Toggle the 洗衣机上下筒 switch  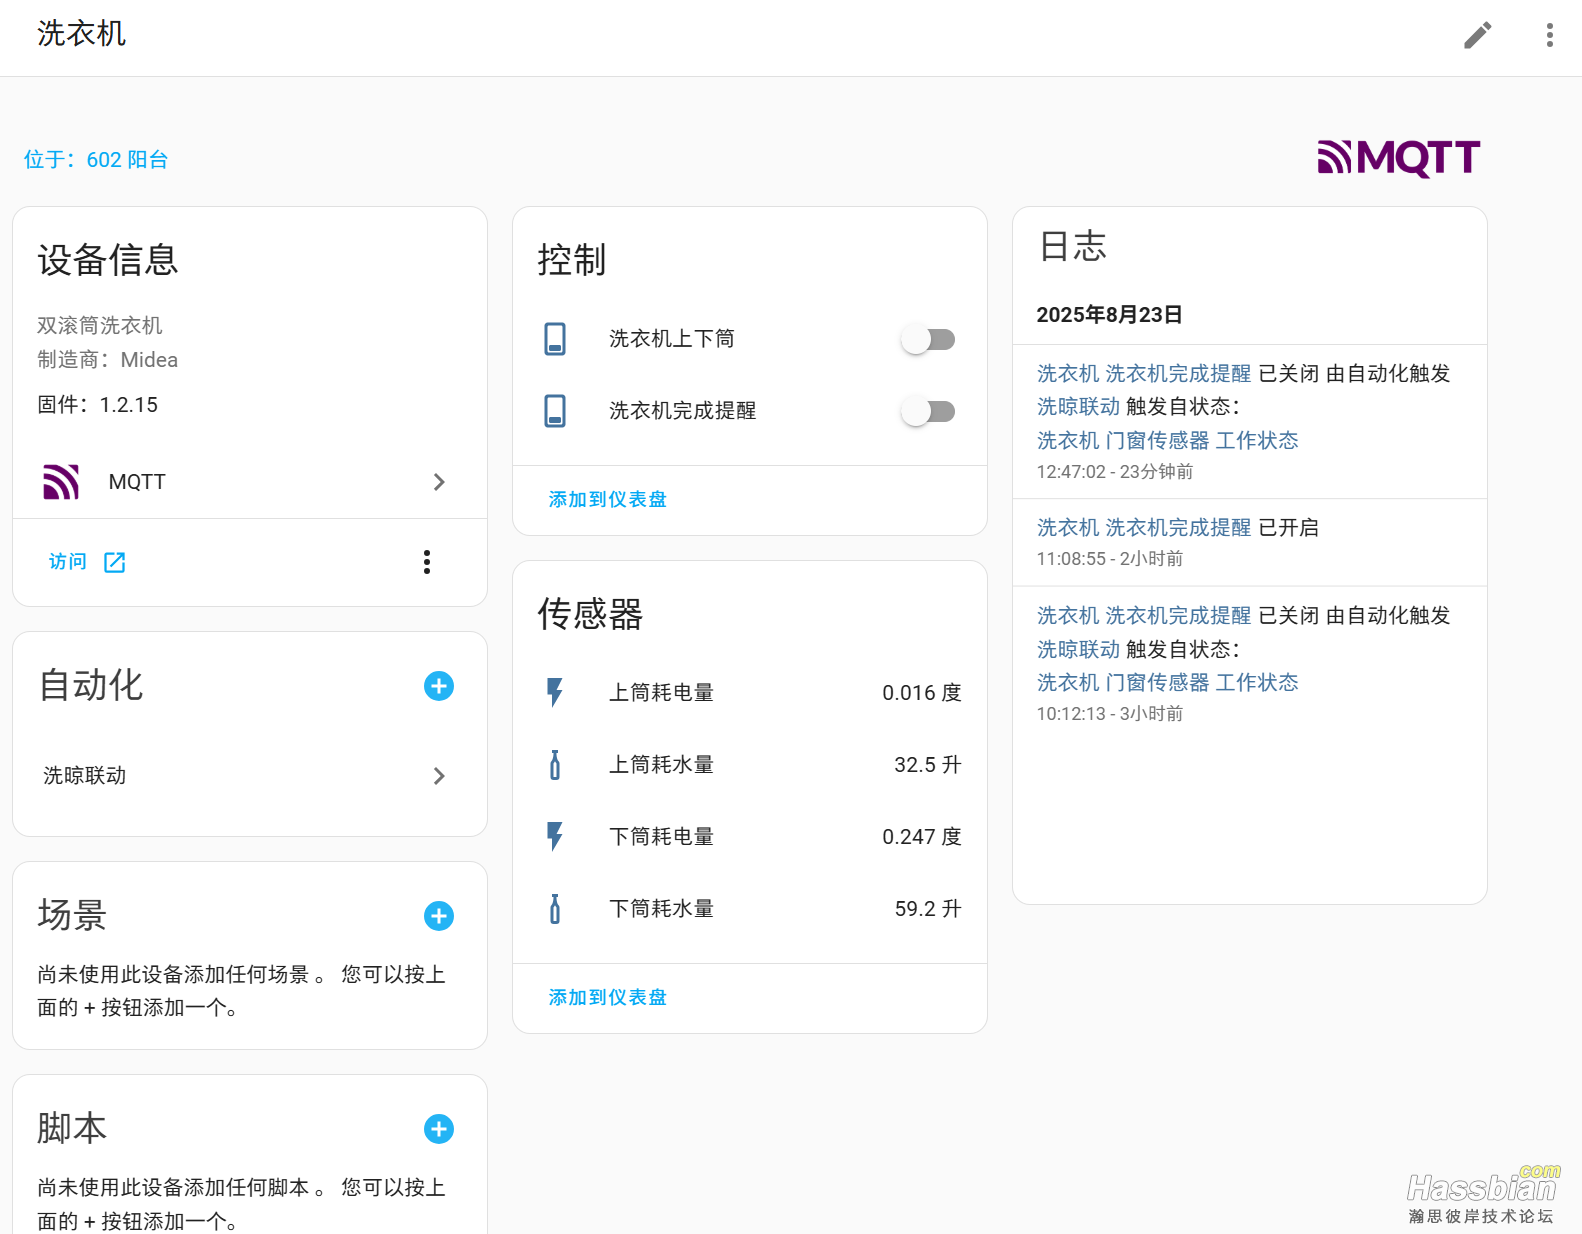928,339
